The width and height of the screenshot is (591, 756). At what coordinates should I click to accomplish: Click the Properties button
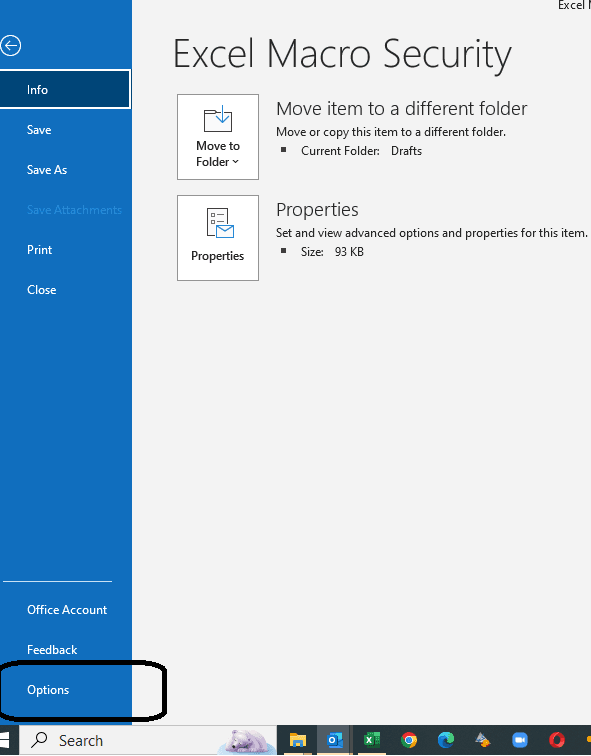pos(218,238)
